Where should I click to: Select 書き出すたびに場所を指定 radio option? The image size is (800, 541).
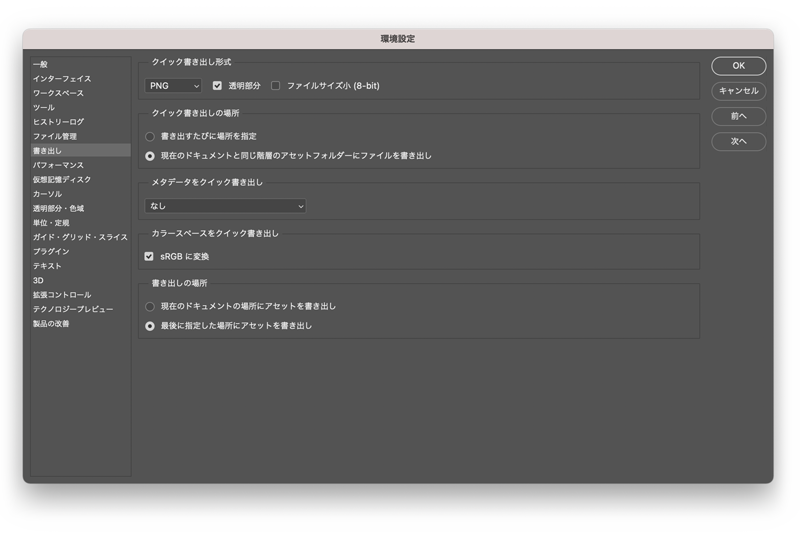150,136
